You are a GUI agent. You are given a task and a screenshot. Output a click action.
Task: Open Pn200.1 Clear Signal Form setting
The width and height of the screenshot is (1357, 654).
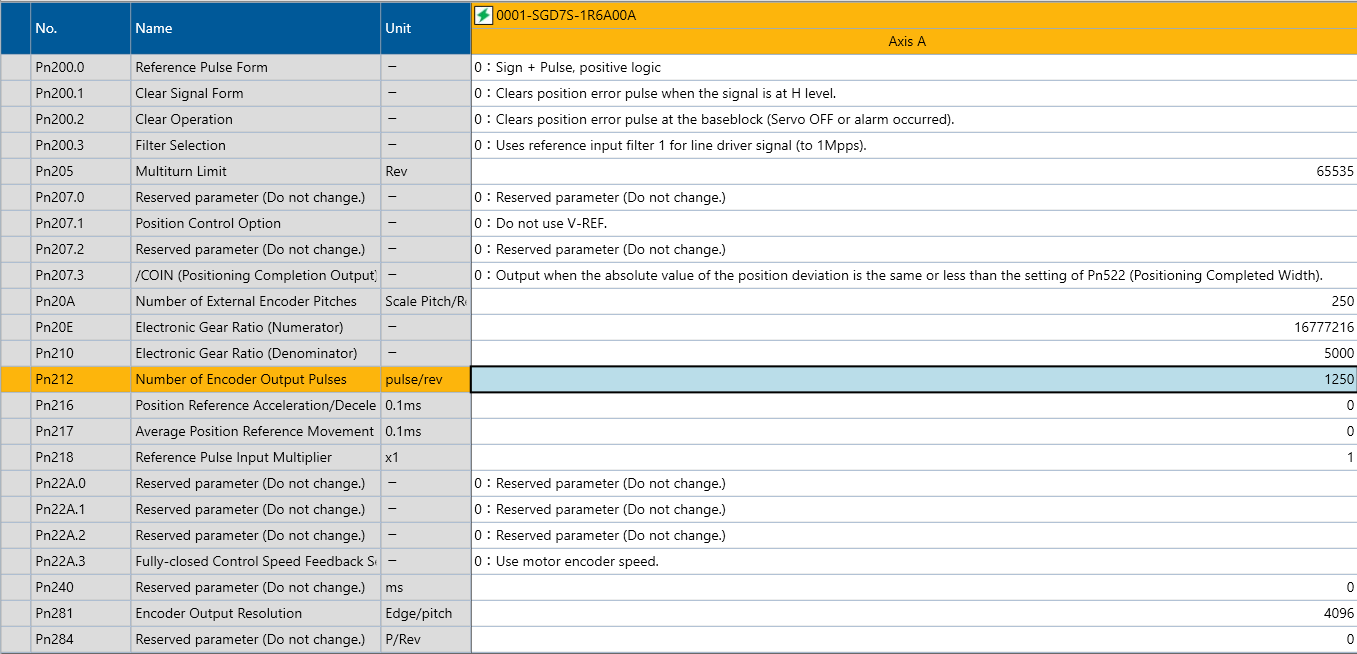tap(913, 93)
